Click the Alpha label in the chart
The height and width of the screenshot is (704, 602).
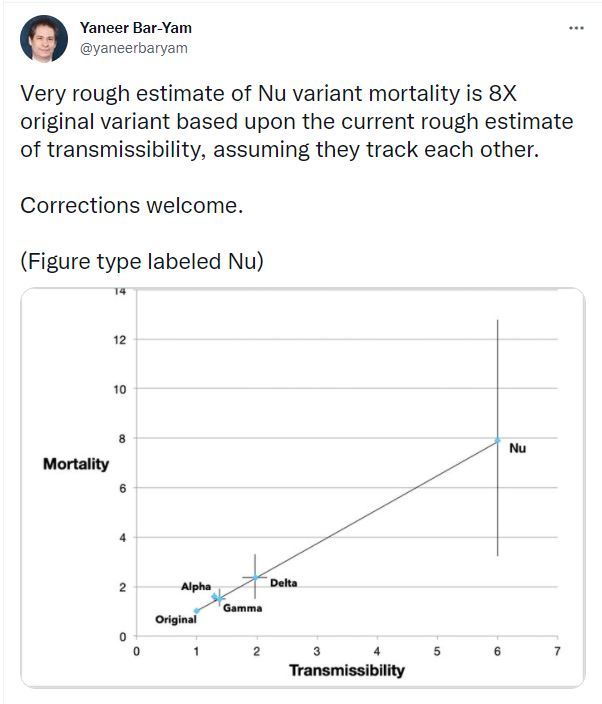196,586
